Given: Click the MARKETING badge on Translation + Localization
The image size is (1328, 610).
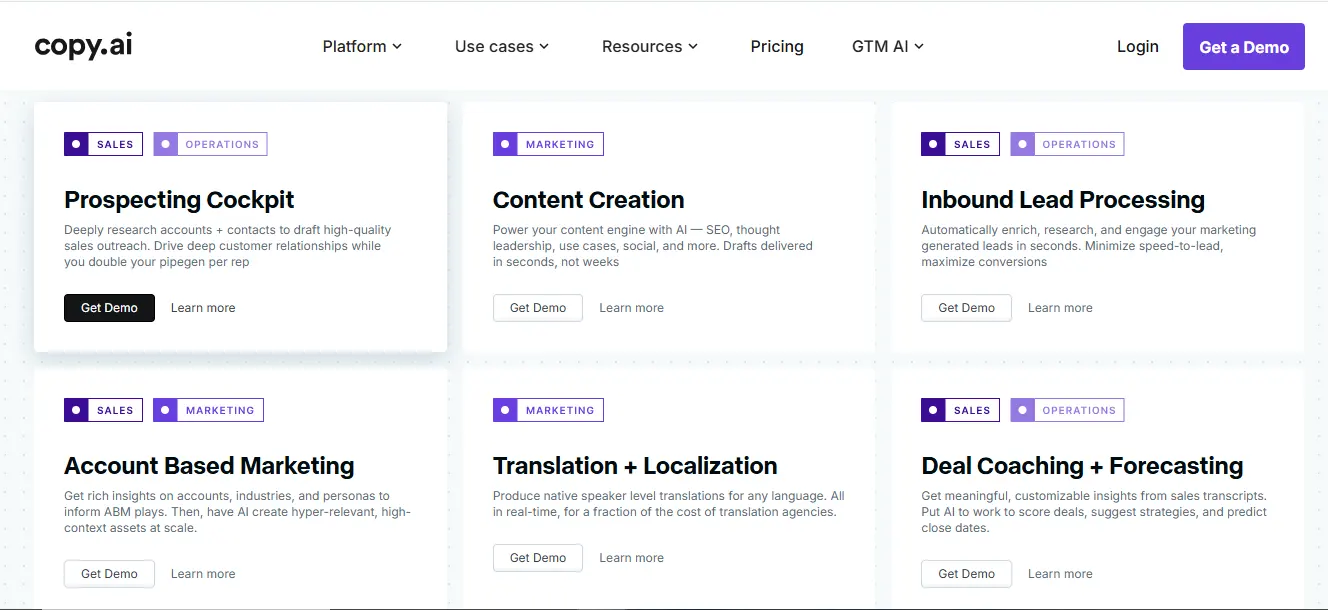Looking at the screenshot, I should tap(548, 409).
